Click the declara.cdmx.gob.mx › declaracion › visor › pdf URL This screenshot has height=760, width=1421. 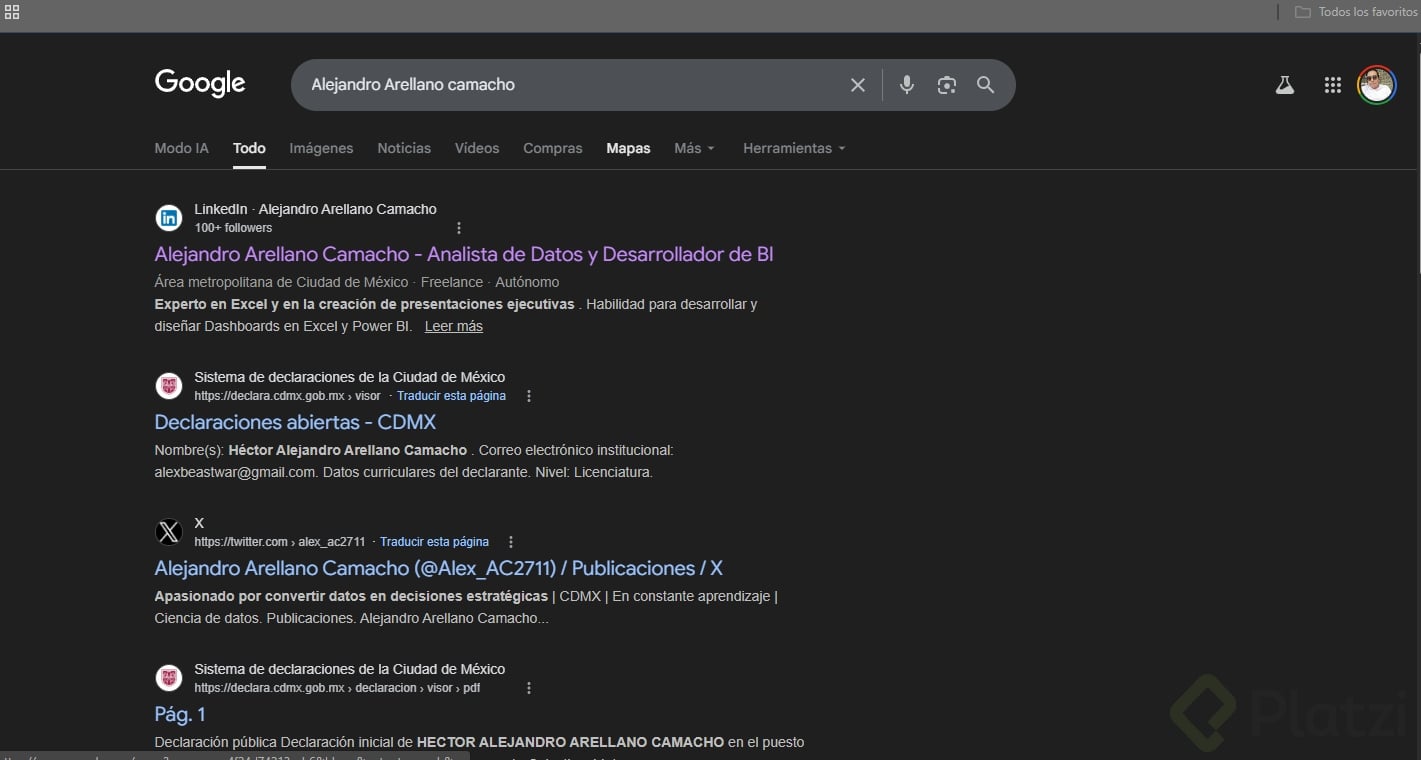click(337, 688)
